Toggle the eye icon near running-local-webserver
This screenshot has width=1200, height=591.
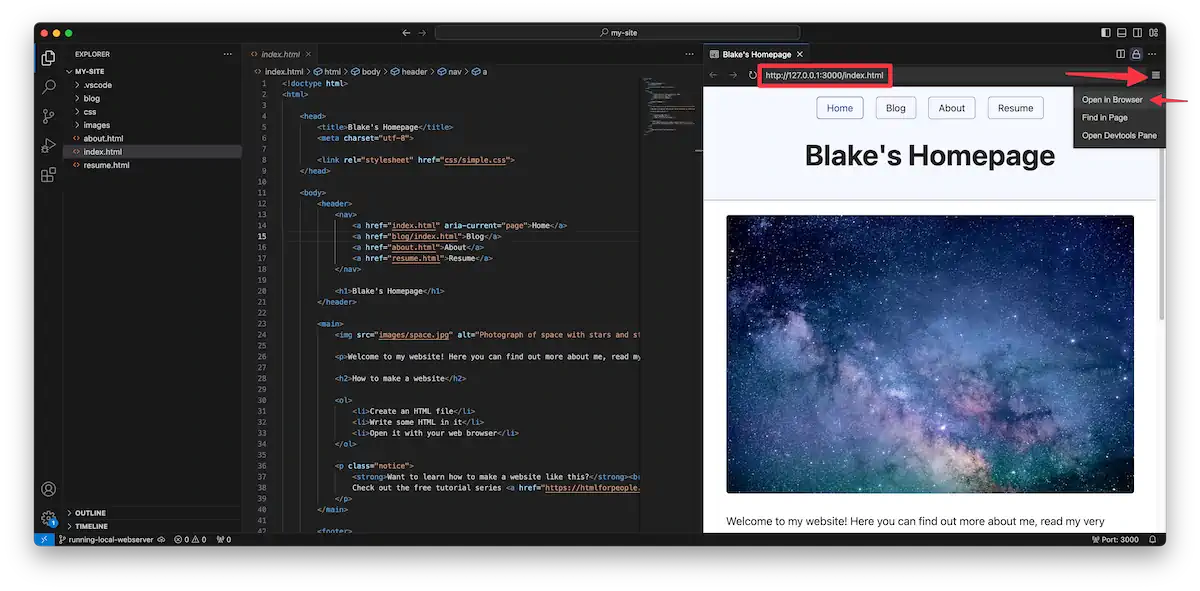tap(161, 538)
